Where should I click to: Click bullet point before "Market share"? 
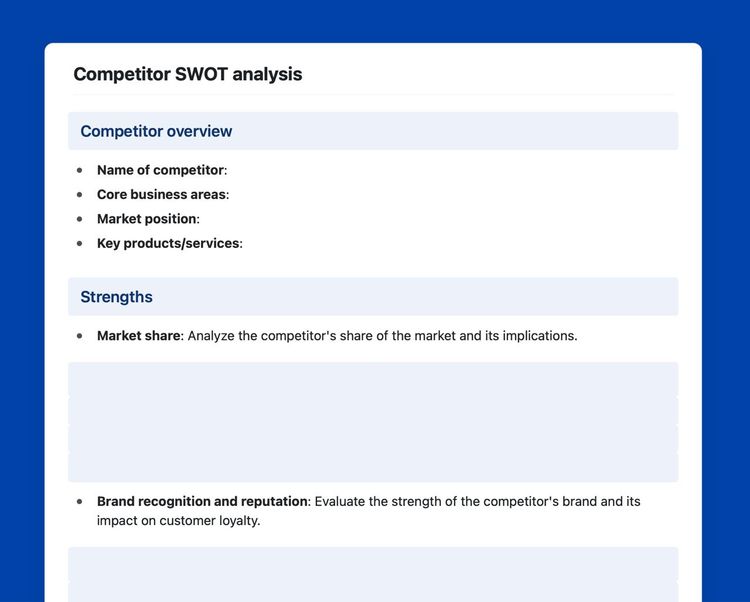coord(80,336)
